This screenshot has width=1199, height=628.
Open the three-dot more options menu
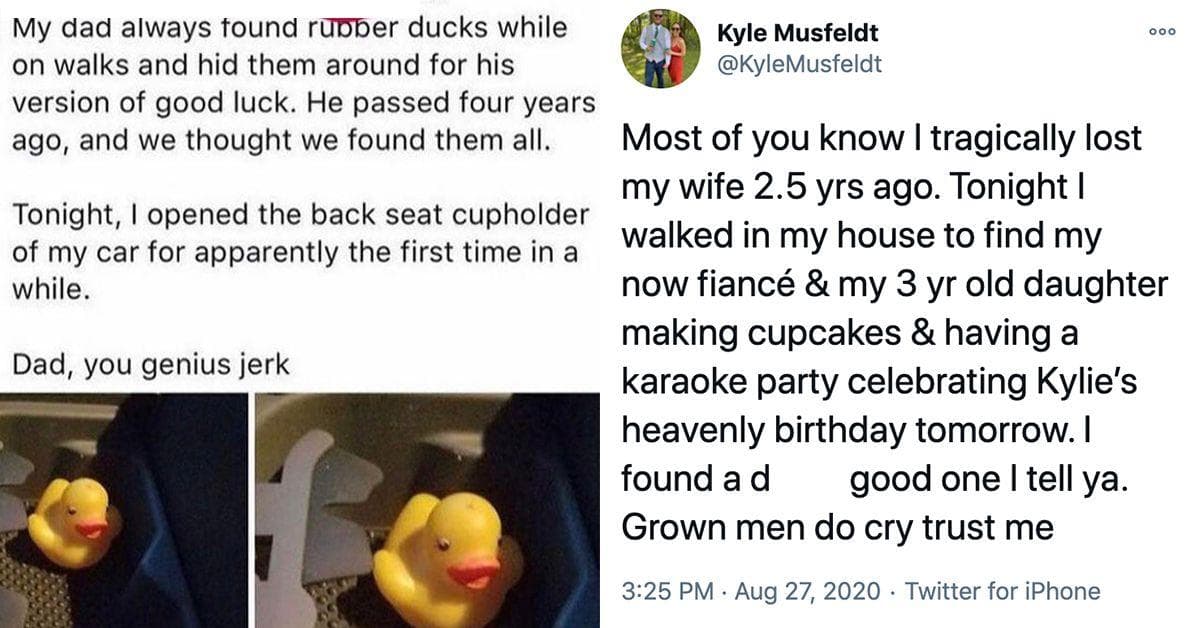[x=1160, y=32]
